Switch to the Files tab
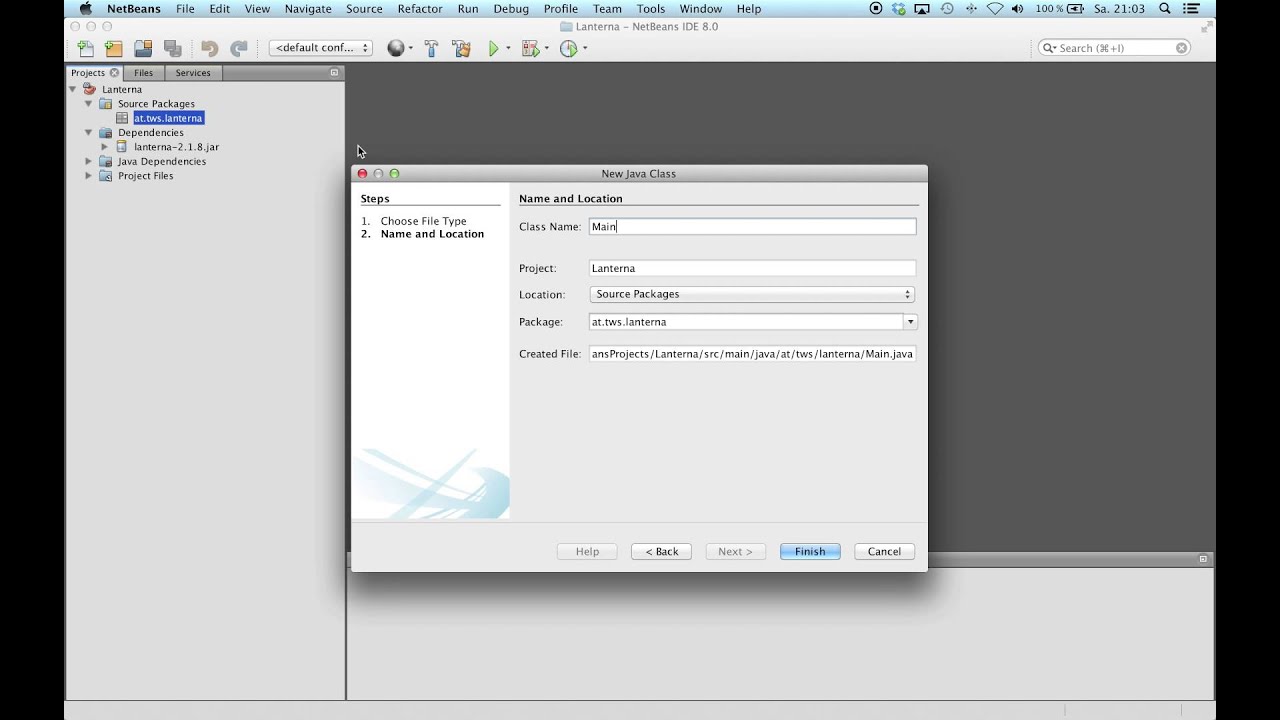The height and width of the screenshot is (720, 1280). click(144, 73)
